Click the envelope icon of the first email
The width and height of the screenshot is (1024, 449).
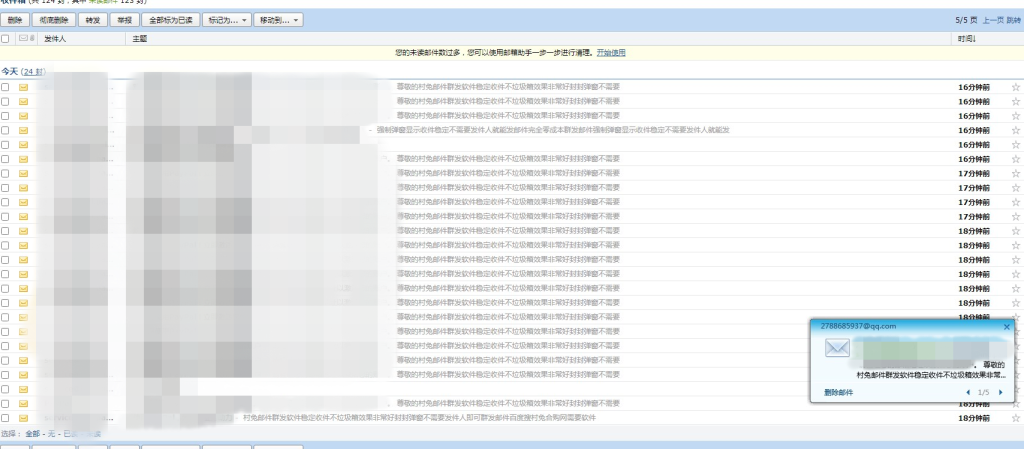point(23,87)
